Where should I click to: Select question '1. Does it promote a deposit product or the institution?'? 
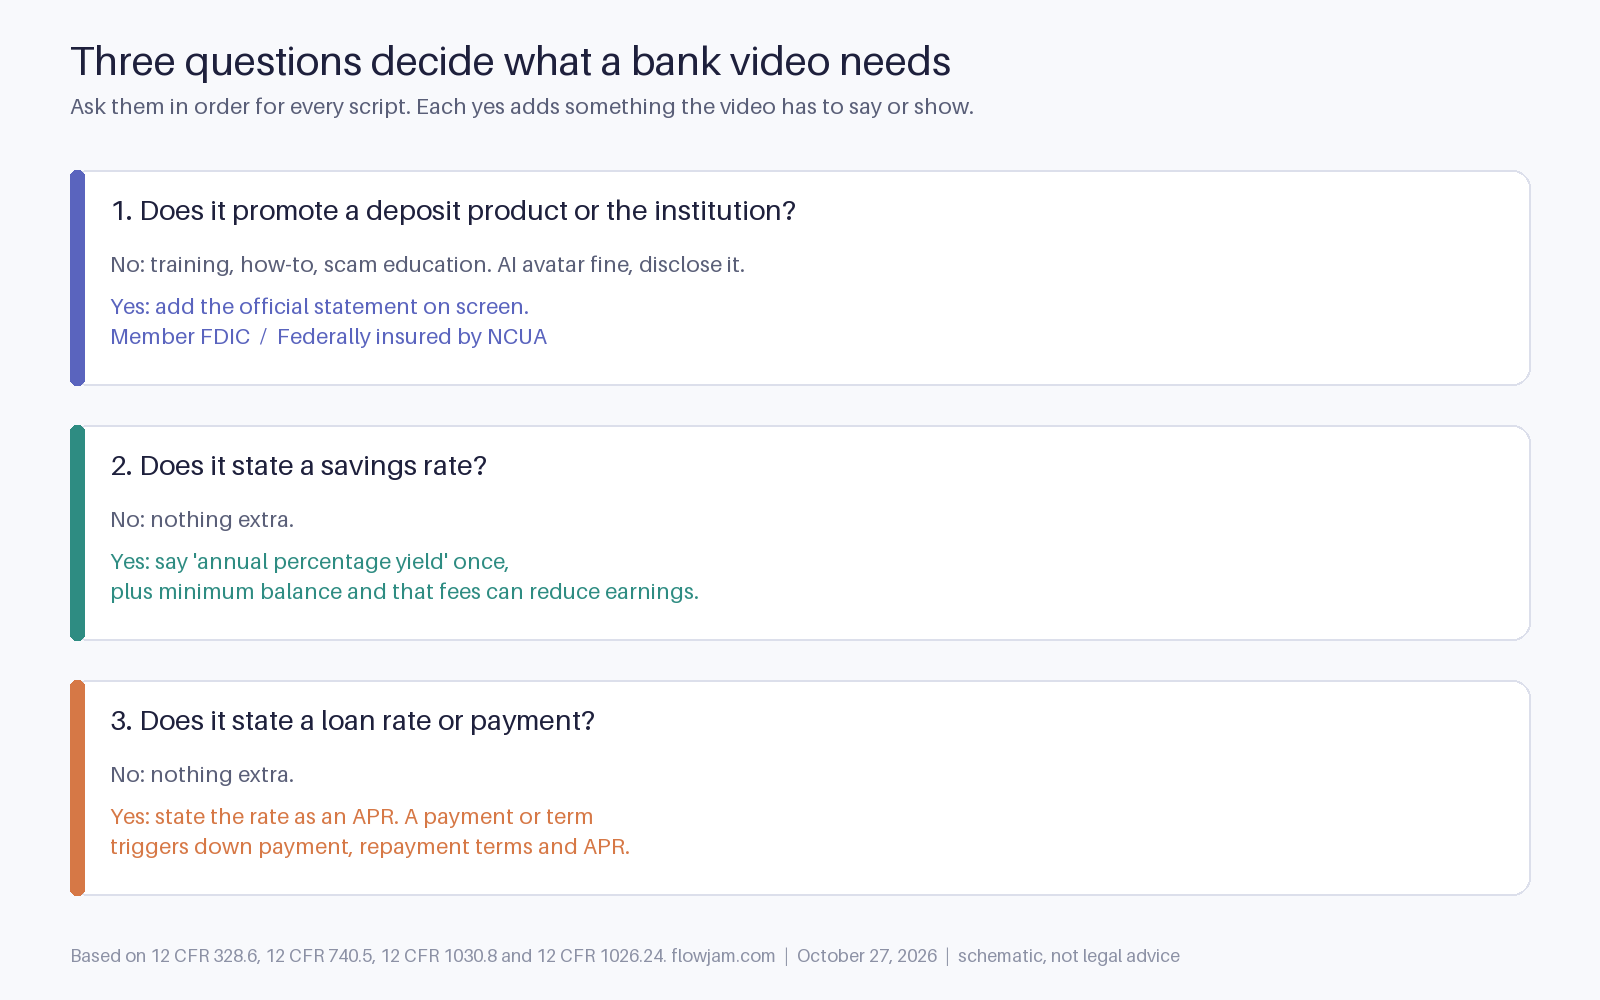(453, 211)
